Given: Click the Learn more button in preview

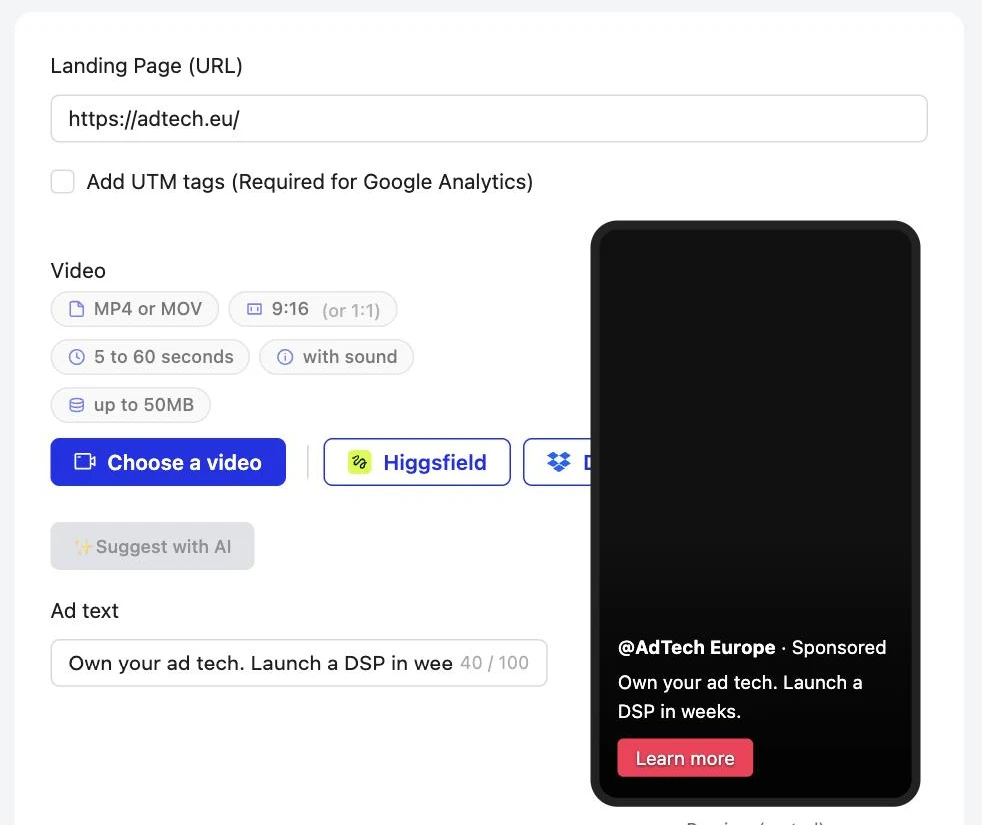Looking at the screenshot, I should pyautogui.click(x=685, y=758).
